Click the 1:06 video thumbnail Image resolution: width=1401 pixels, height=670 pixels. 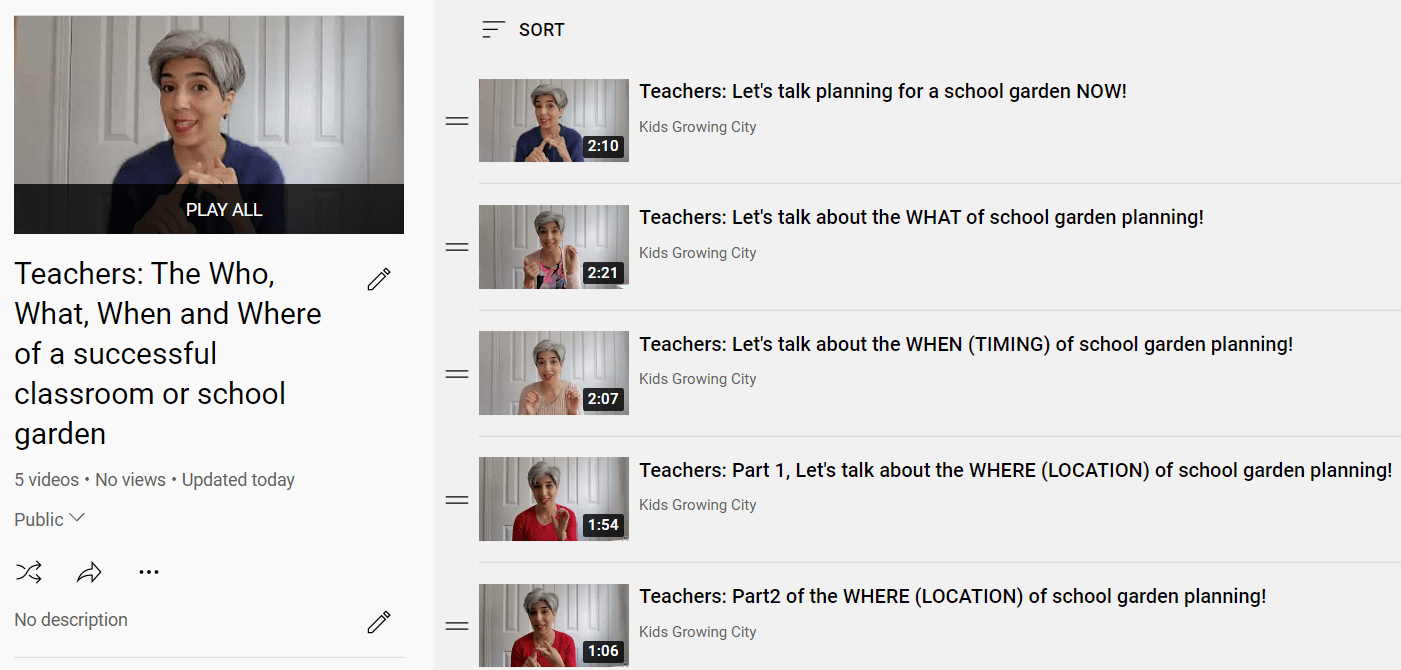pyautogui.click(x=554, y=626)
